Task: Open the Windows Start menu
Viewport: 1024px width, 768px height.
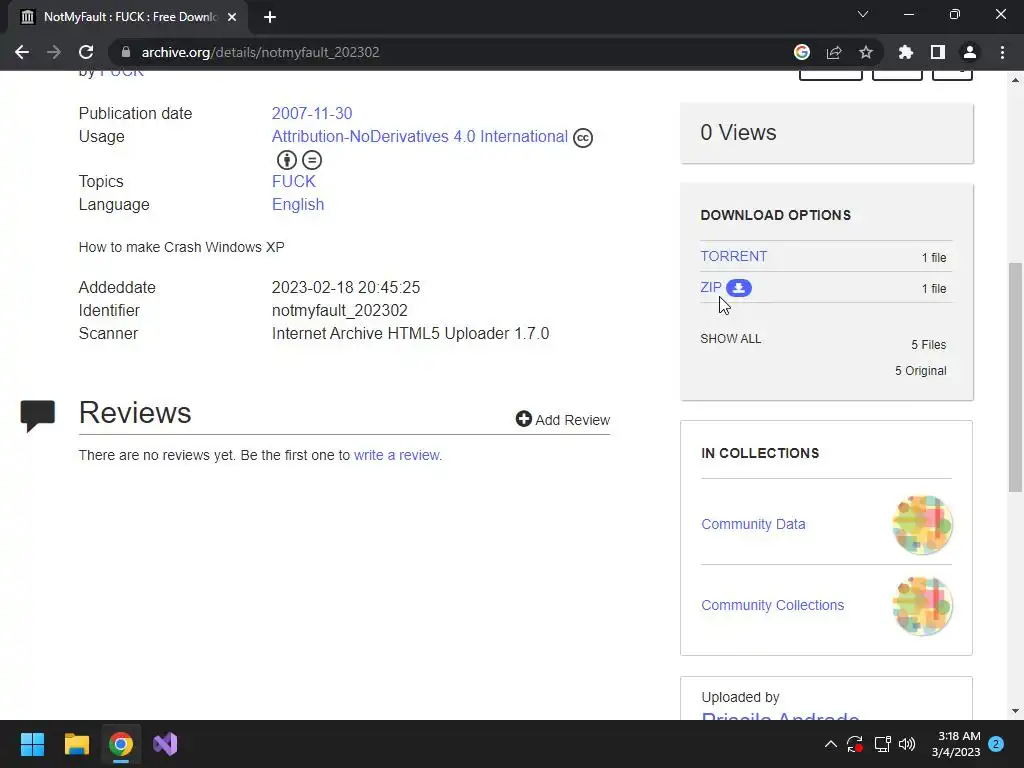Action: (x=32, y=744)
